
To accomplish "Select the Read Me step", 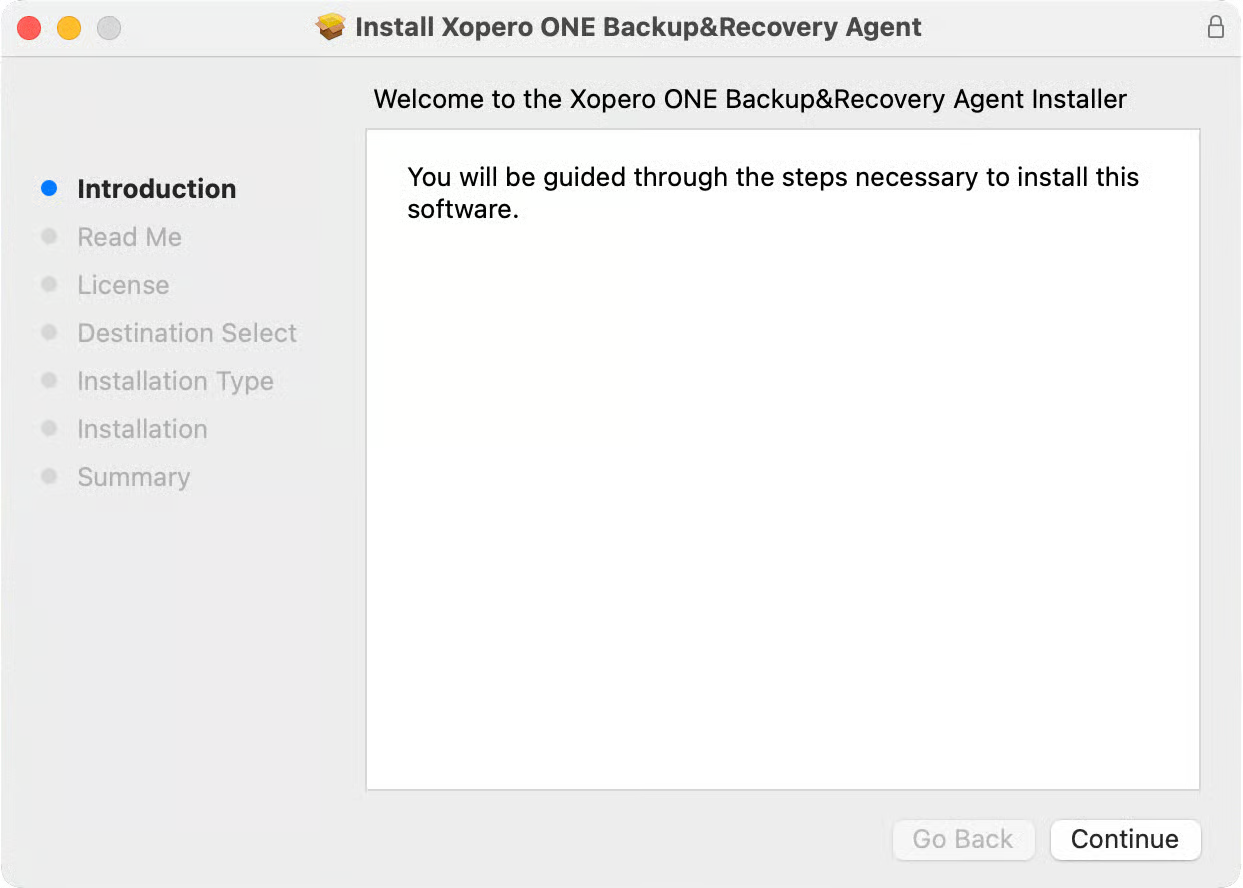I will pos(130,237).
